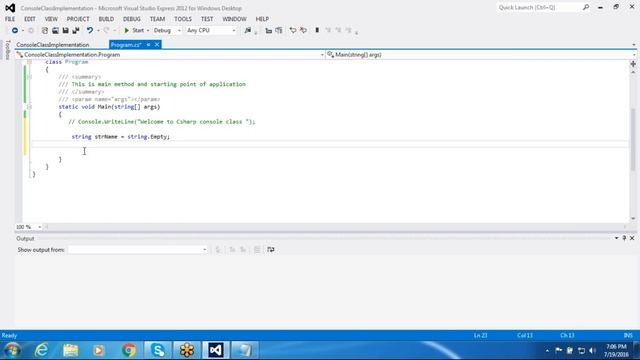Screen dimensions: 640x360
Task: Click the taskbar clock showing 7:06 PM
Action: pyautogui.click(x=616, y=351)
